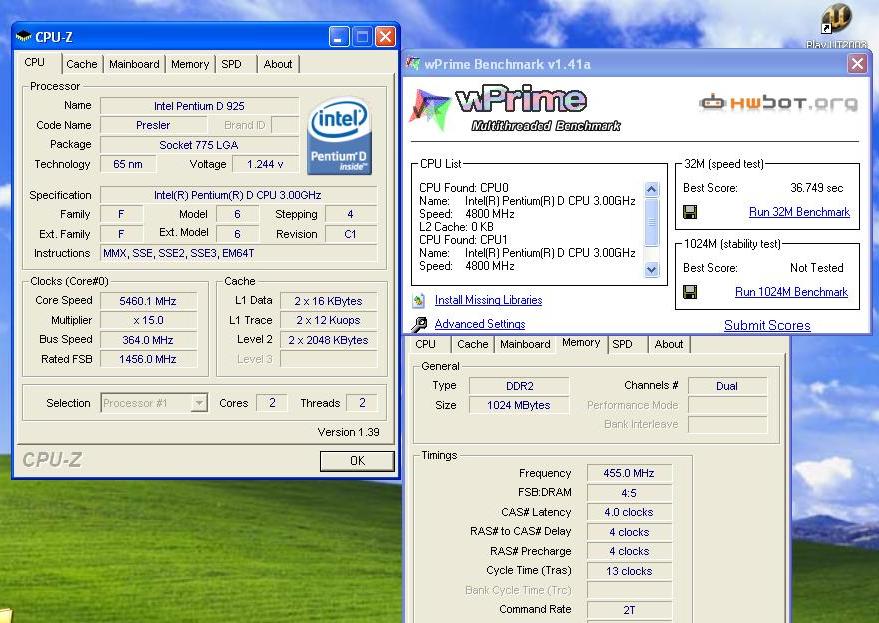Select SPD tab in rear CPU-Z window
The image size is (879, 623).
(x=622, y=344)
